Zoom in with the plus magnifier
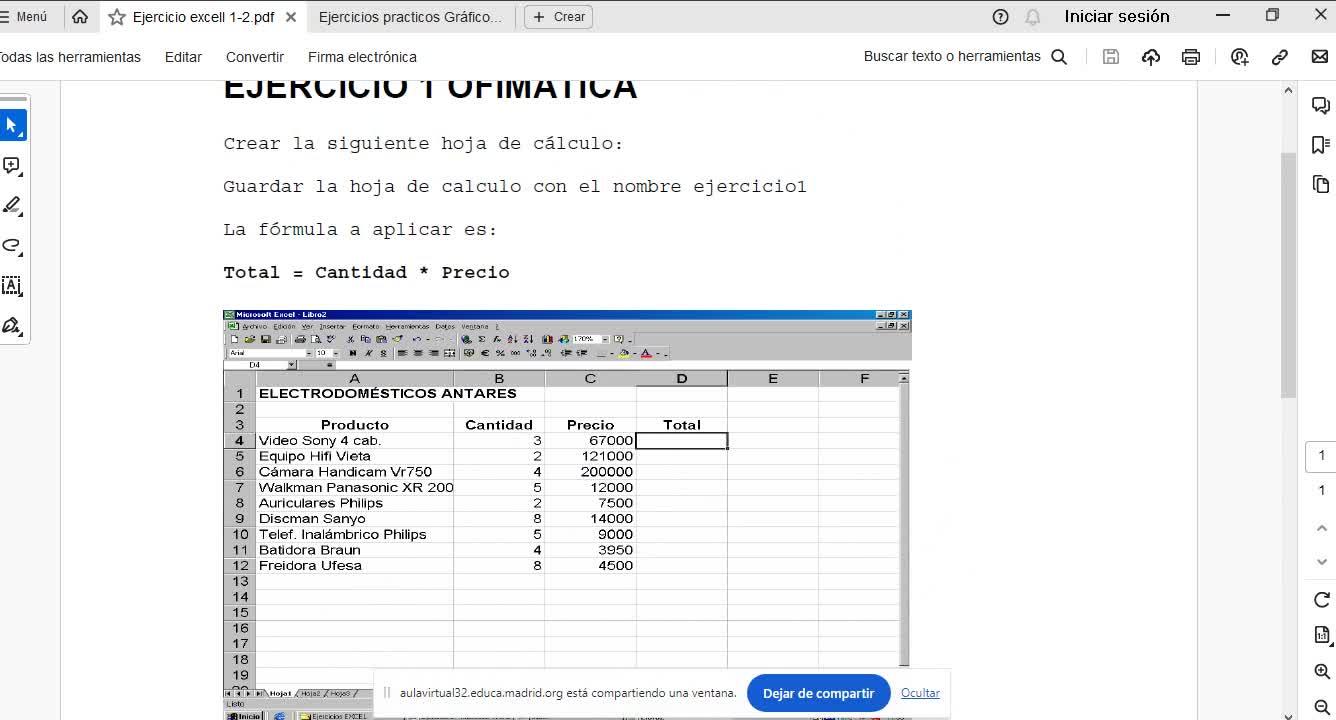This screenshot has width=1336, height=720. 1321,672
